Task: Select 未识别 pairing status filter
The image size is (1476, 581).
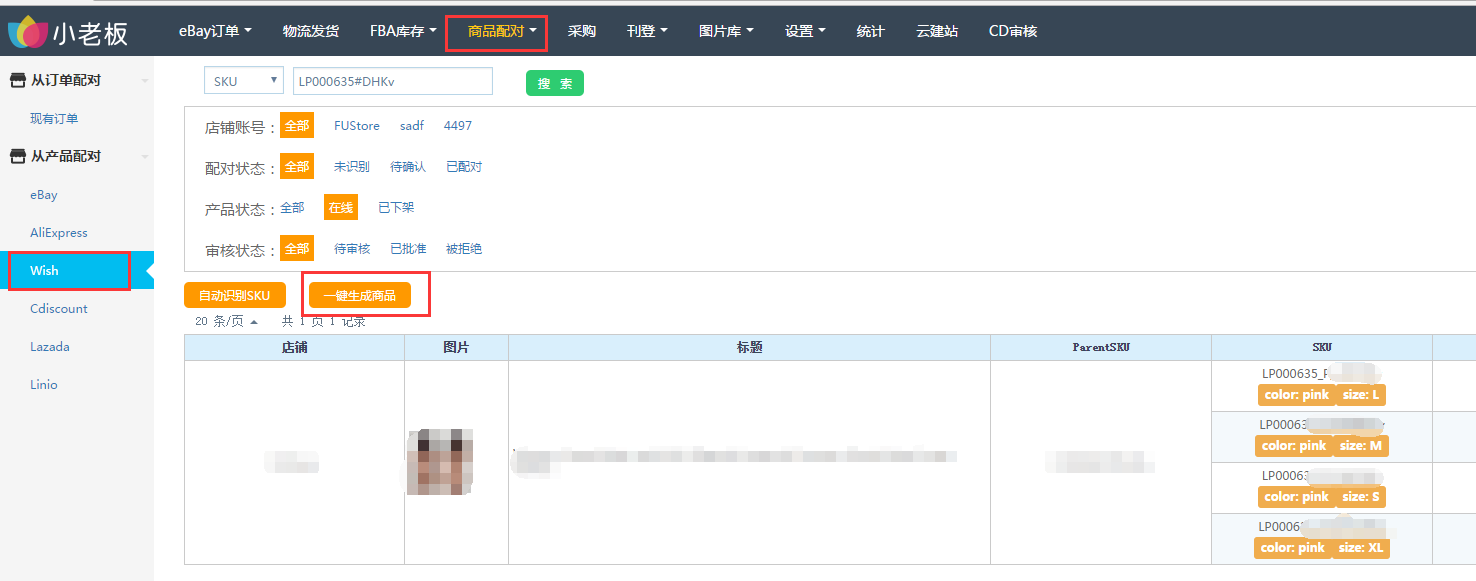Action: point(351,167)
